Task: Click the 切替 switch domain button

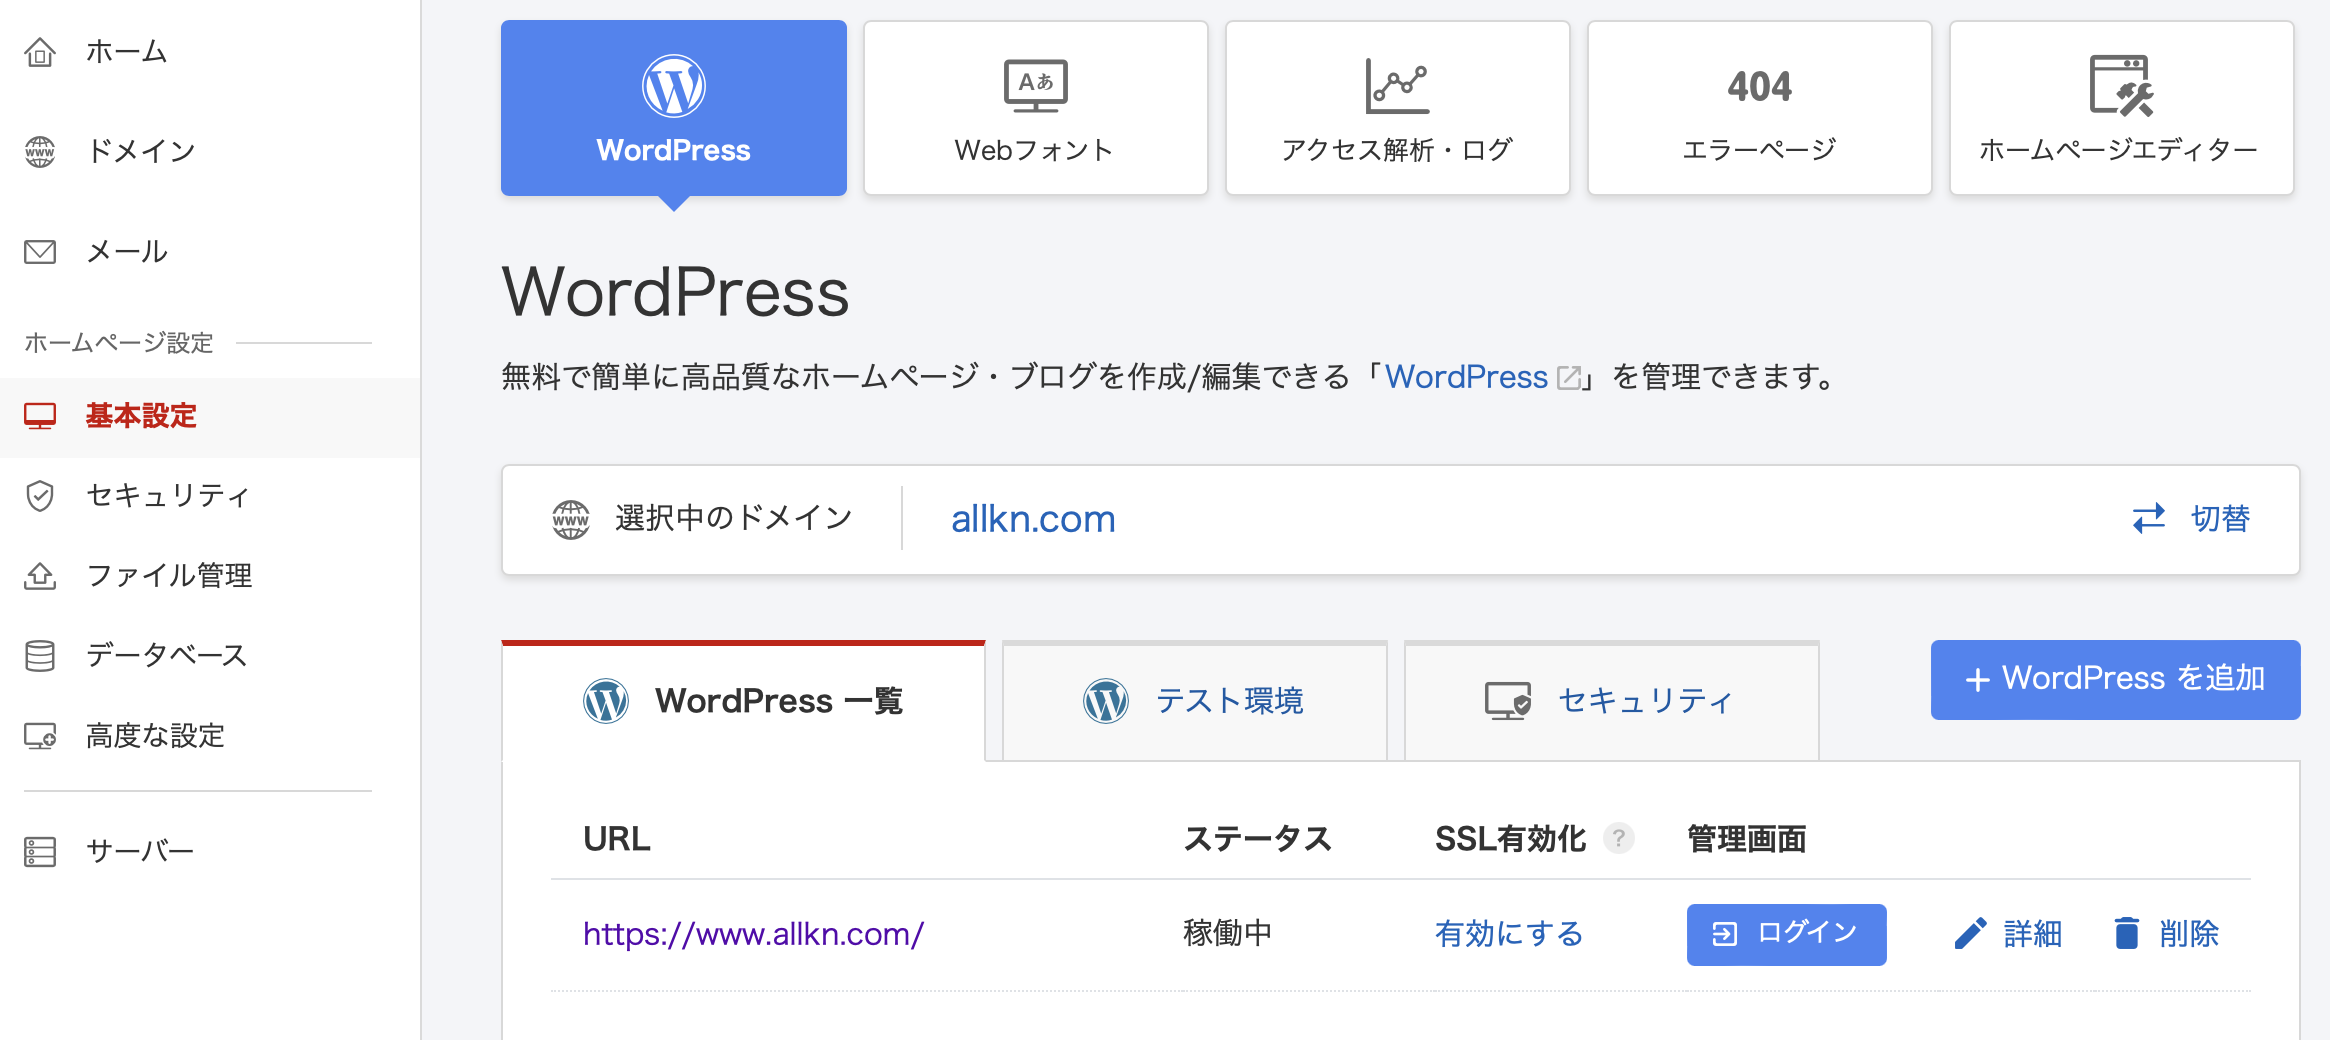Action: [x=2191, y=519]
